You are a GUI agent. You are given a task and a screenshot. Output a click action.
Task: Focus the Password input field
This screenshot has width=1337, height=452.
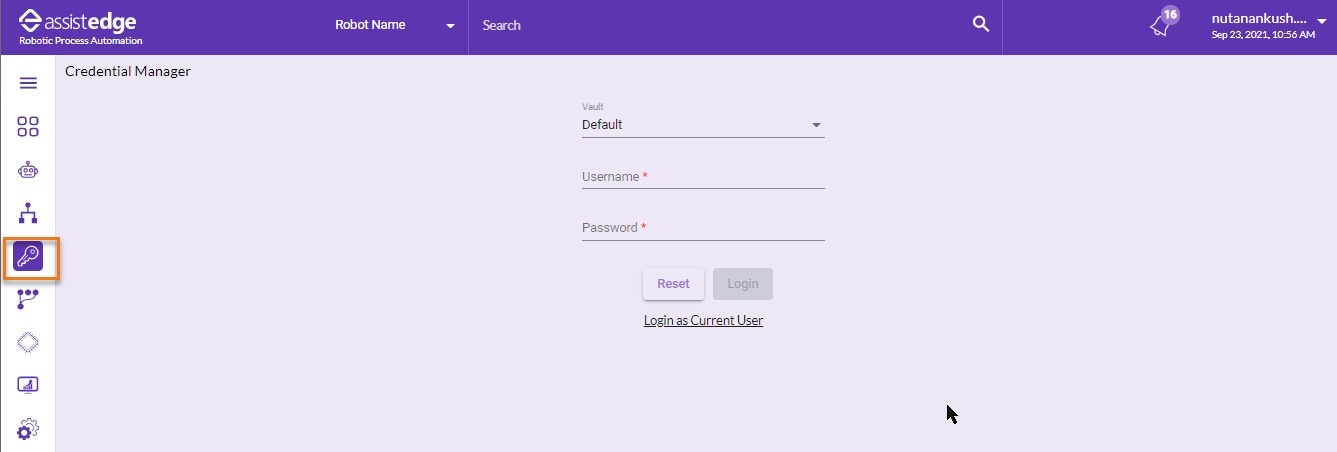coord(703,228)
